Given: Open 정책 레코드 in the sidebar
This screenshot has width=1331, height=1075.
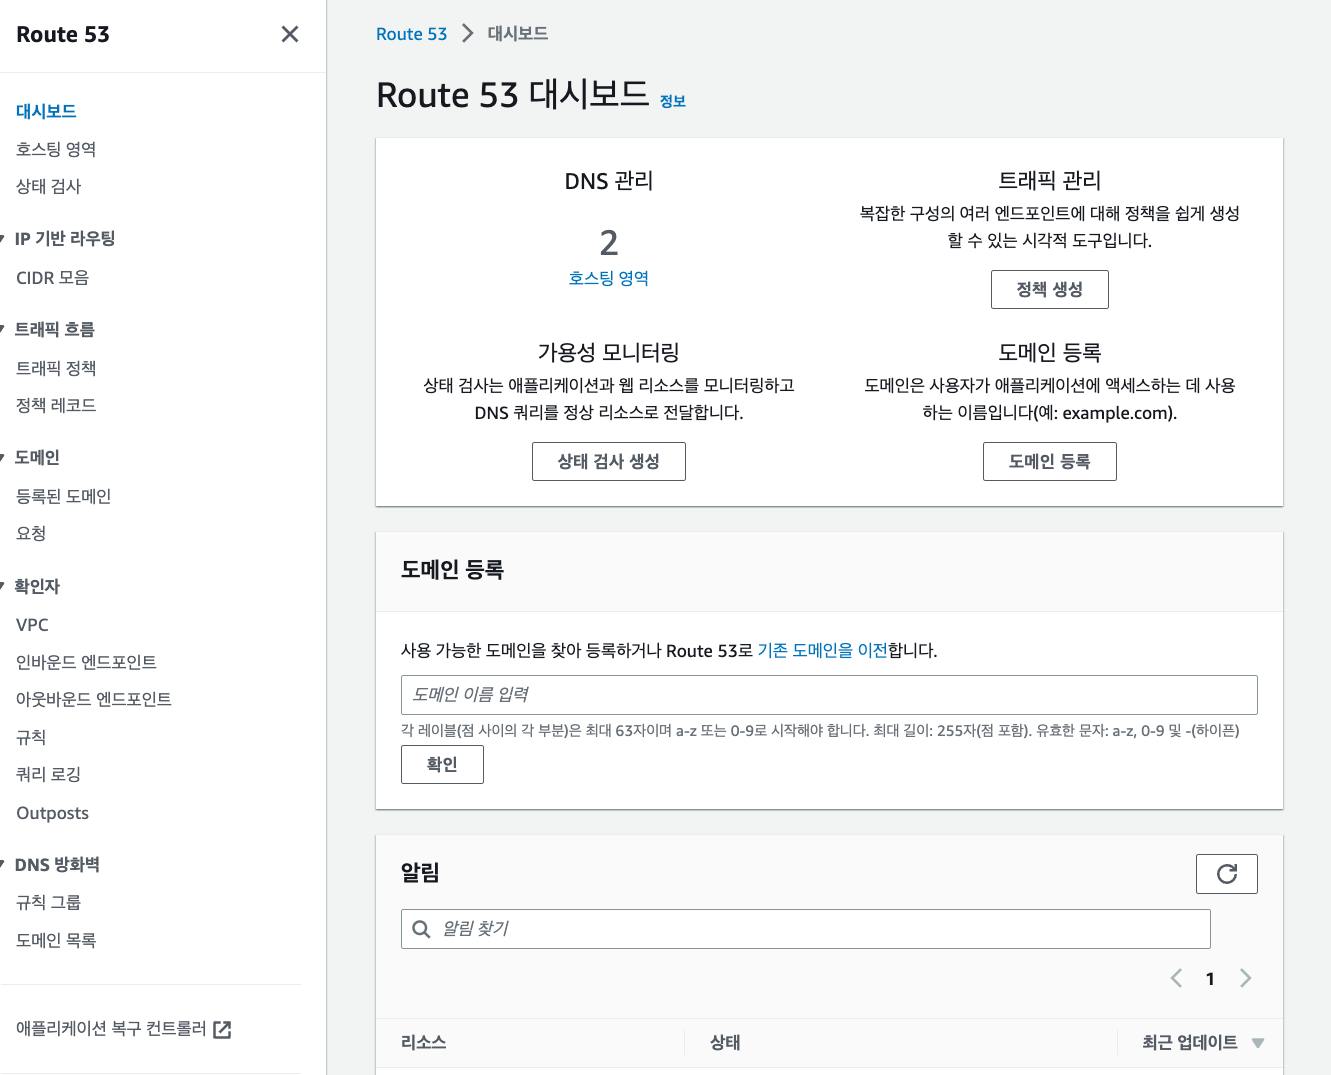Looking at the screenshot, I should tap(56, 405).
